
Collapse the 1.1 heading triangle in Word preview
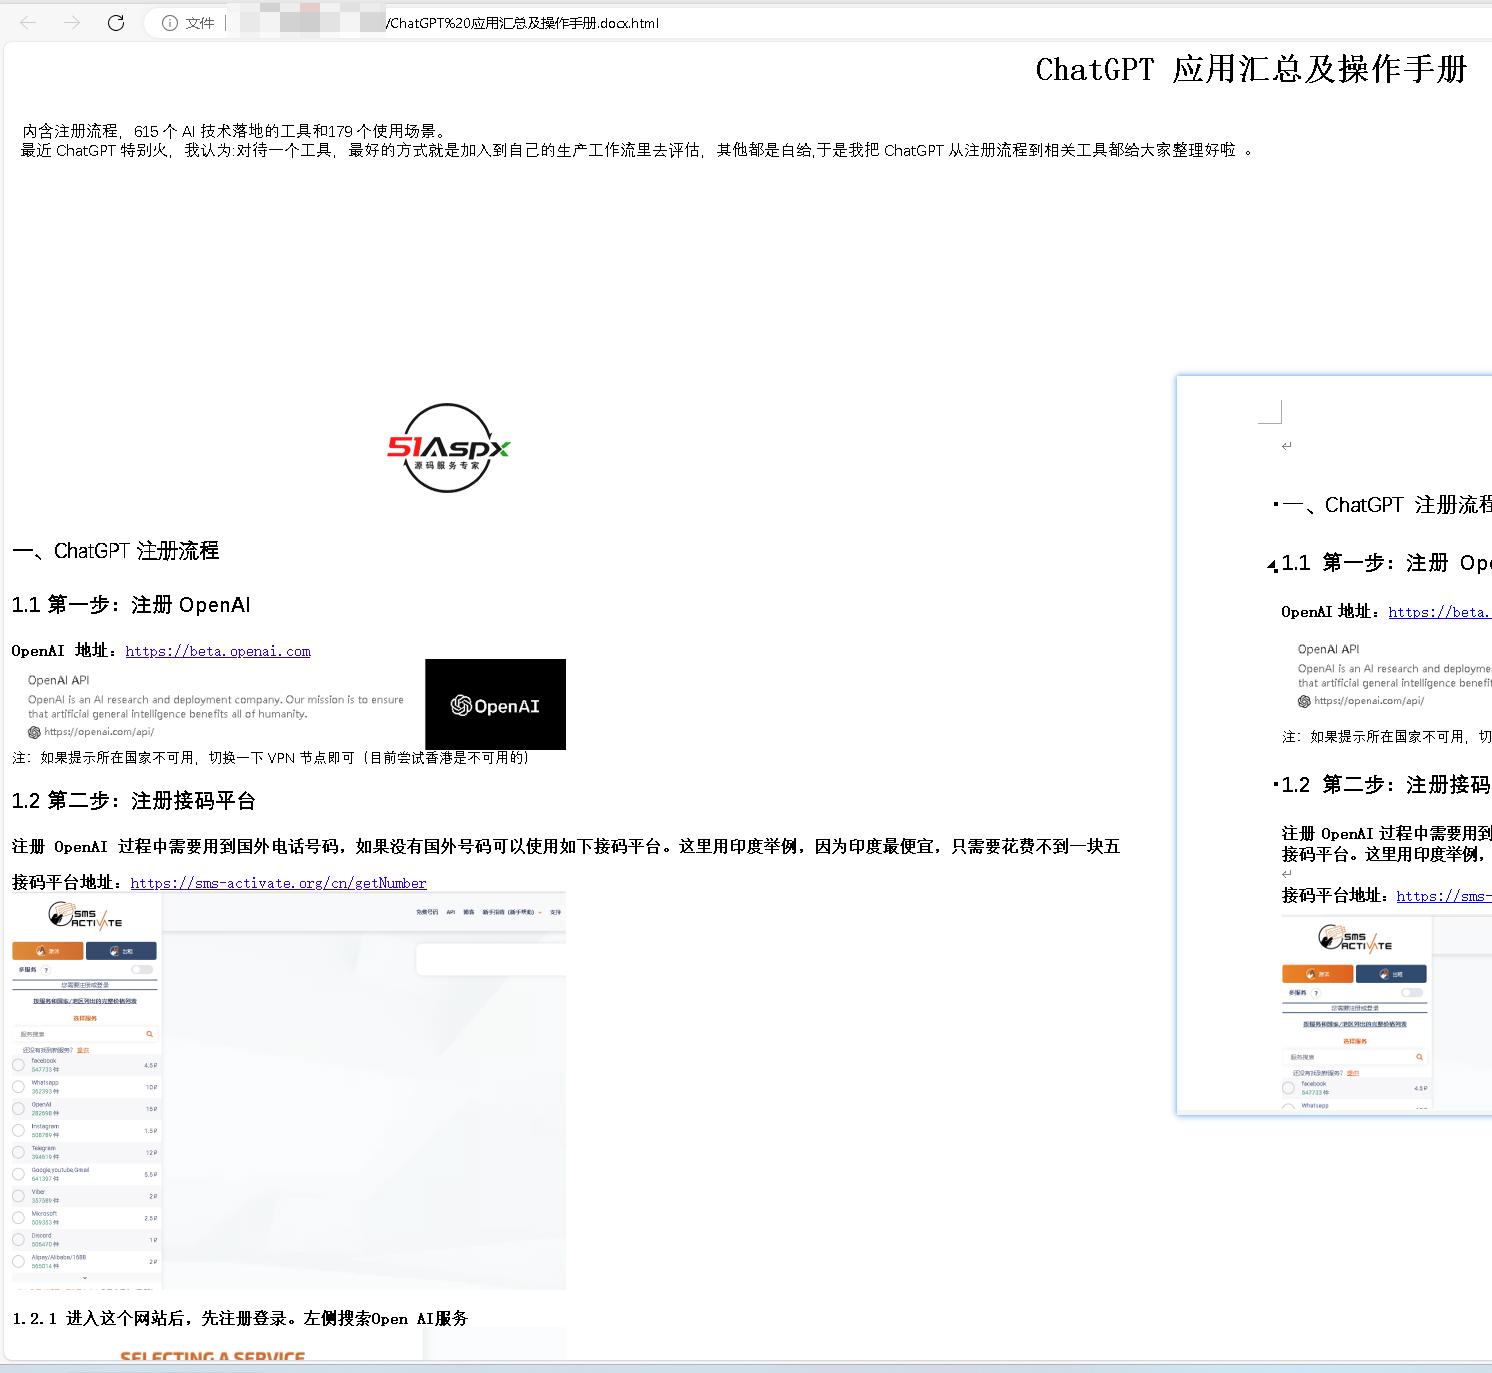coord(1272,565)
